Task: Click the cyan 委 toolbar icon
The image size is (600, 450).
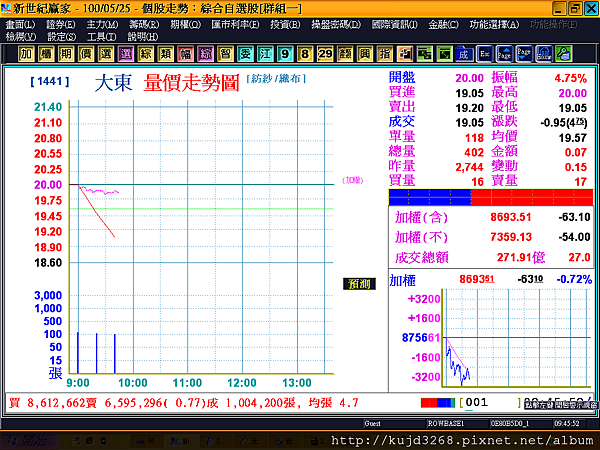Action: pos(245,54)
